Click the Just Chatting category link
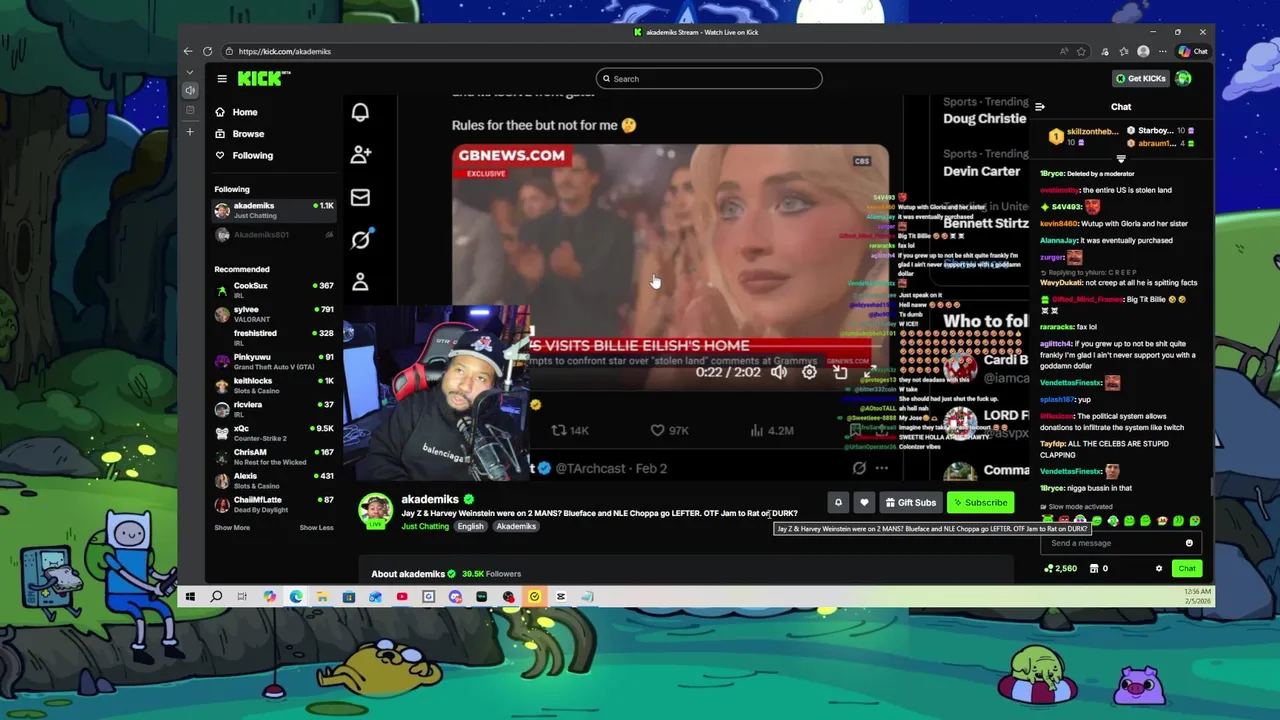This screenshot has width=1280, height=720. coord(425,526)
